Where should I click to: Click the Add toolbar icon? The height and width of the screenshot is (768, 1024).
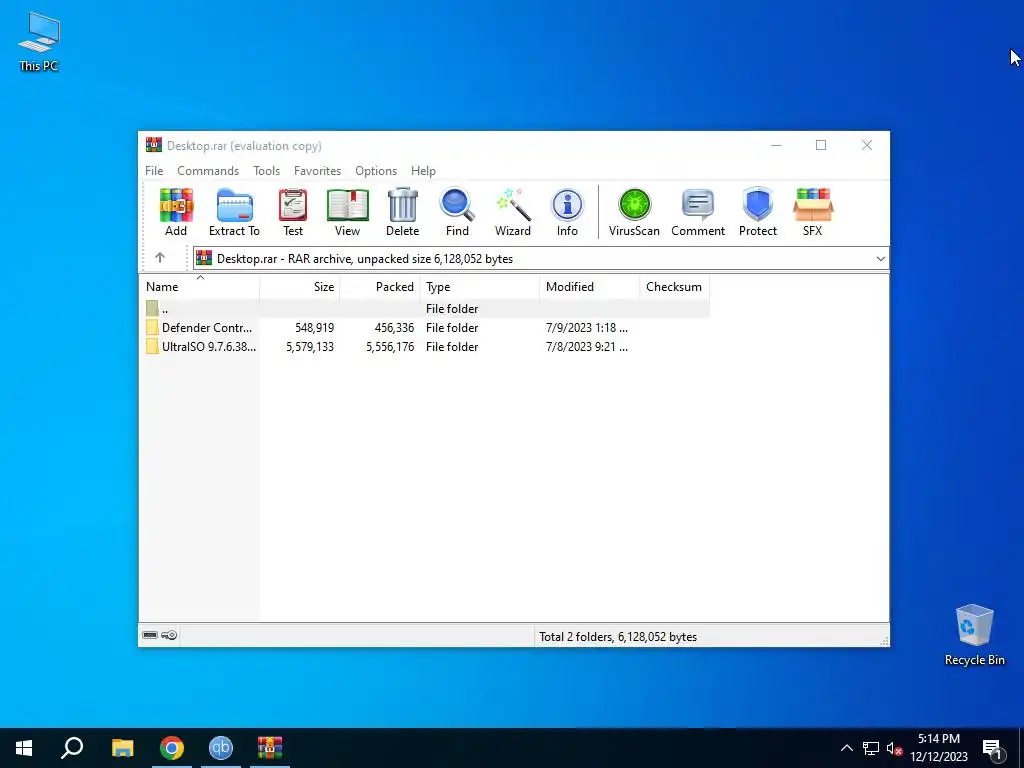point(176,212)
